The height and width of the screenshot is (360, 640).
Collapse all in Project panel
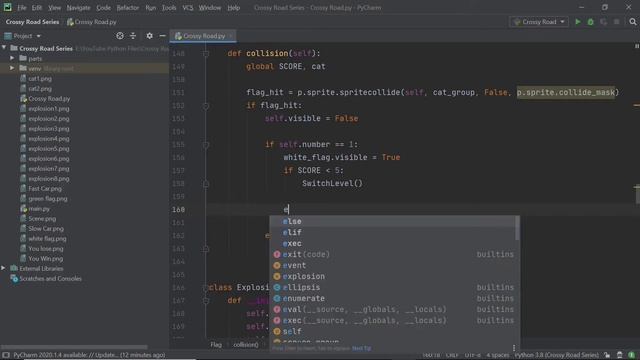click(x=133, y=36)
